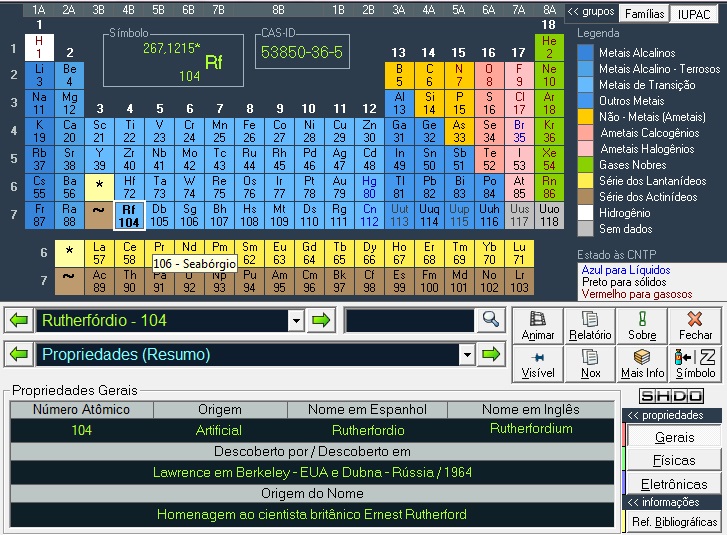Image resolution: width=727 pixels, height=535 pixels.
Task: Open Mais Info for the element
Action: (x=642, y=363)
